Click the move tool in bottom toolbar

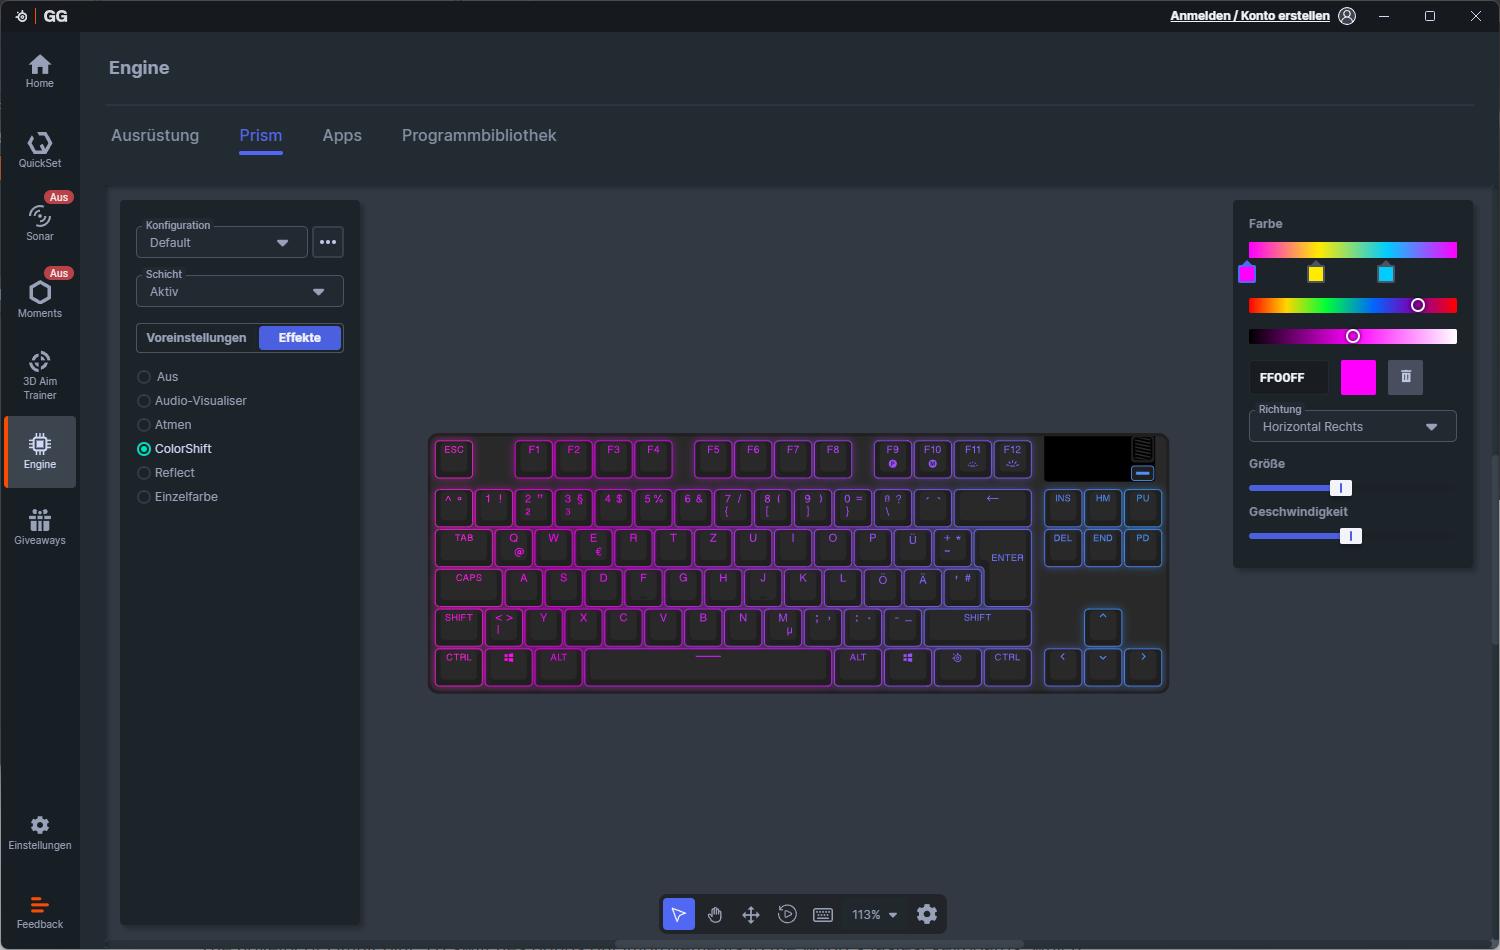751,914
